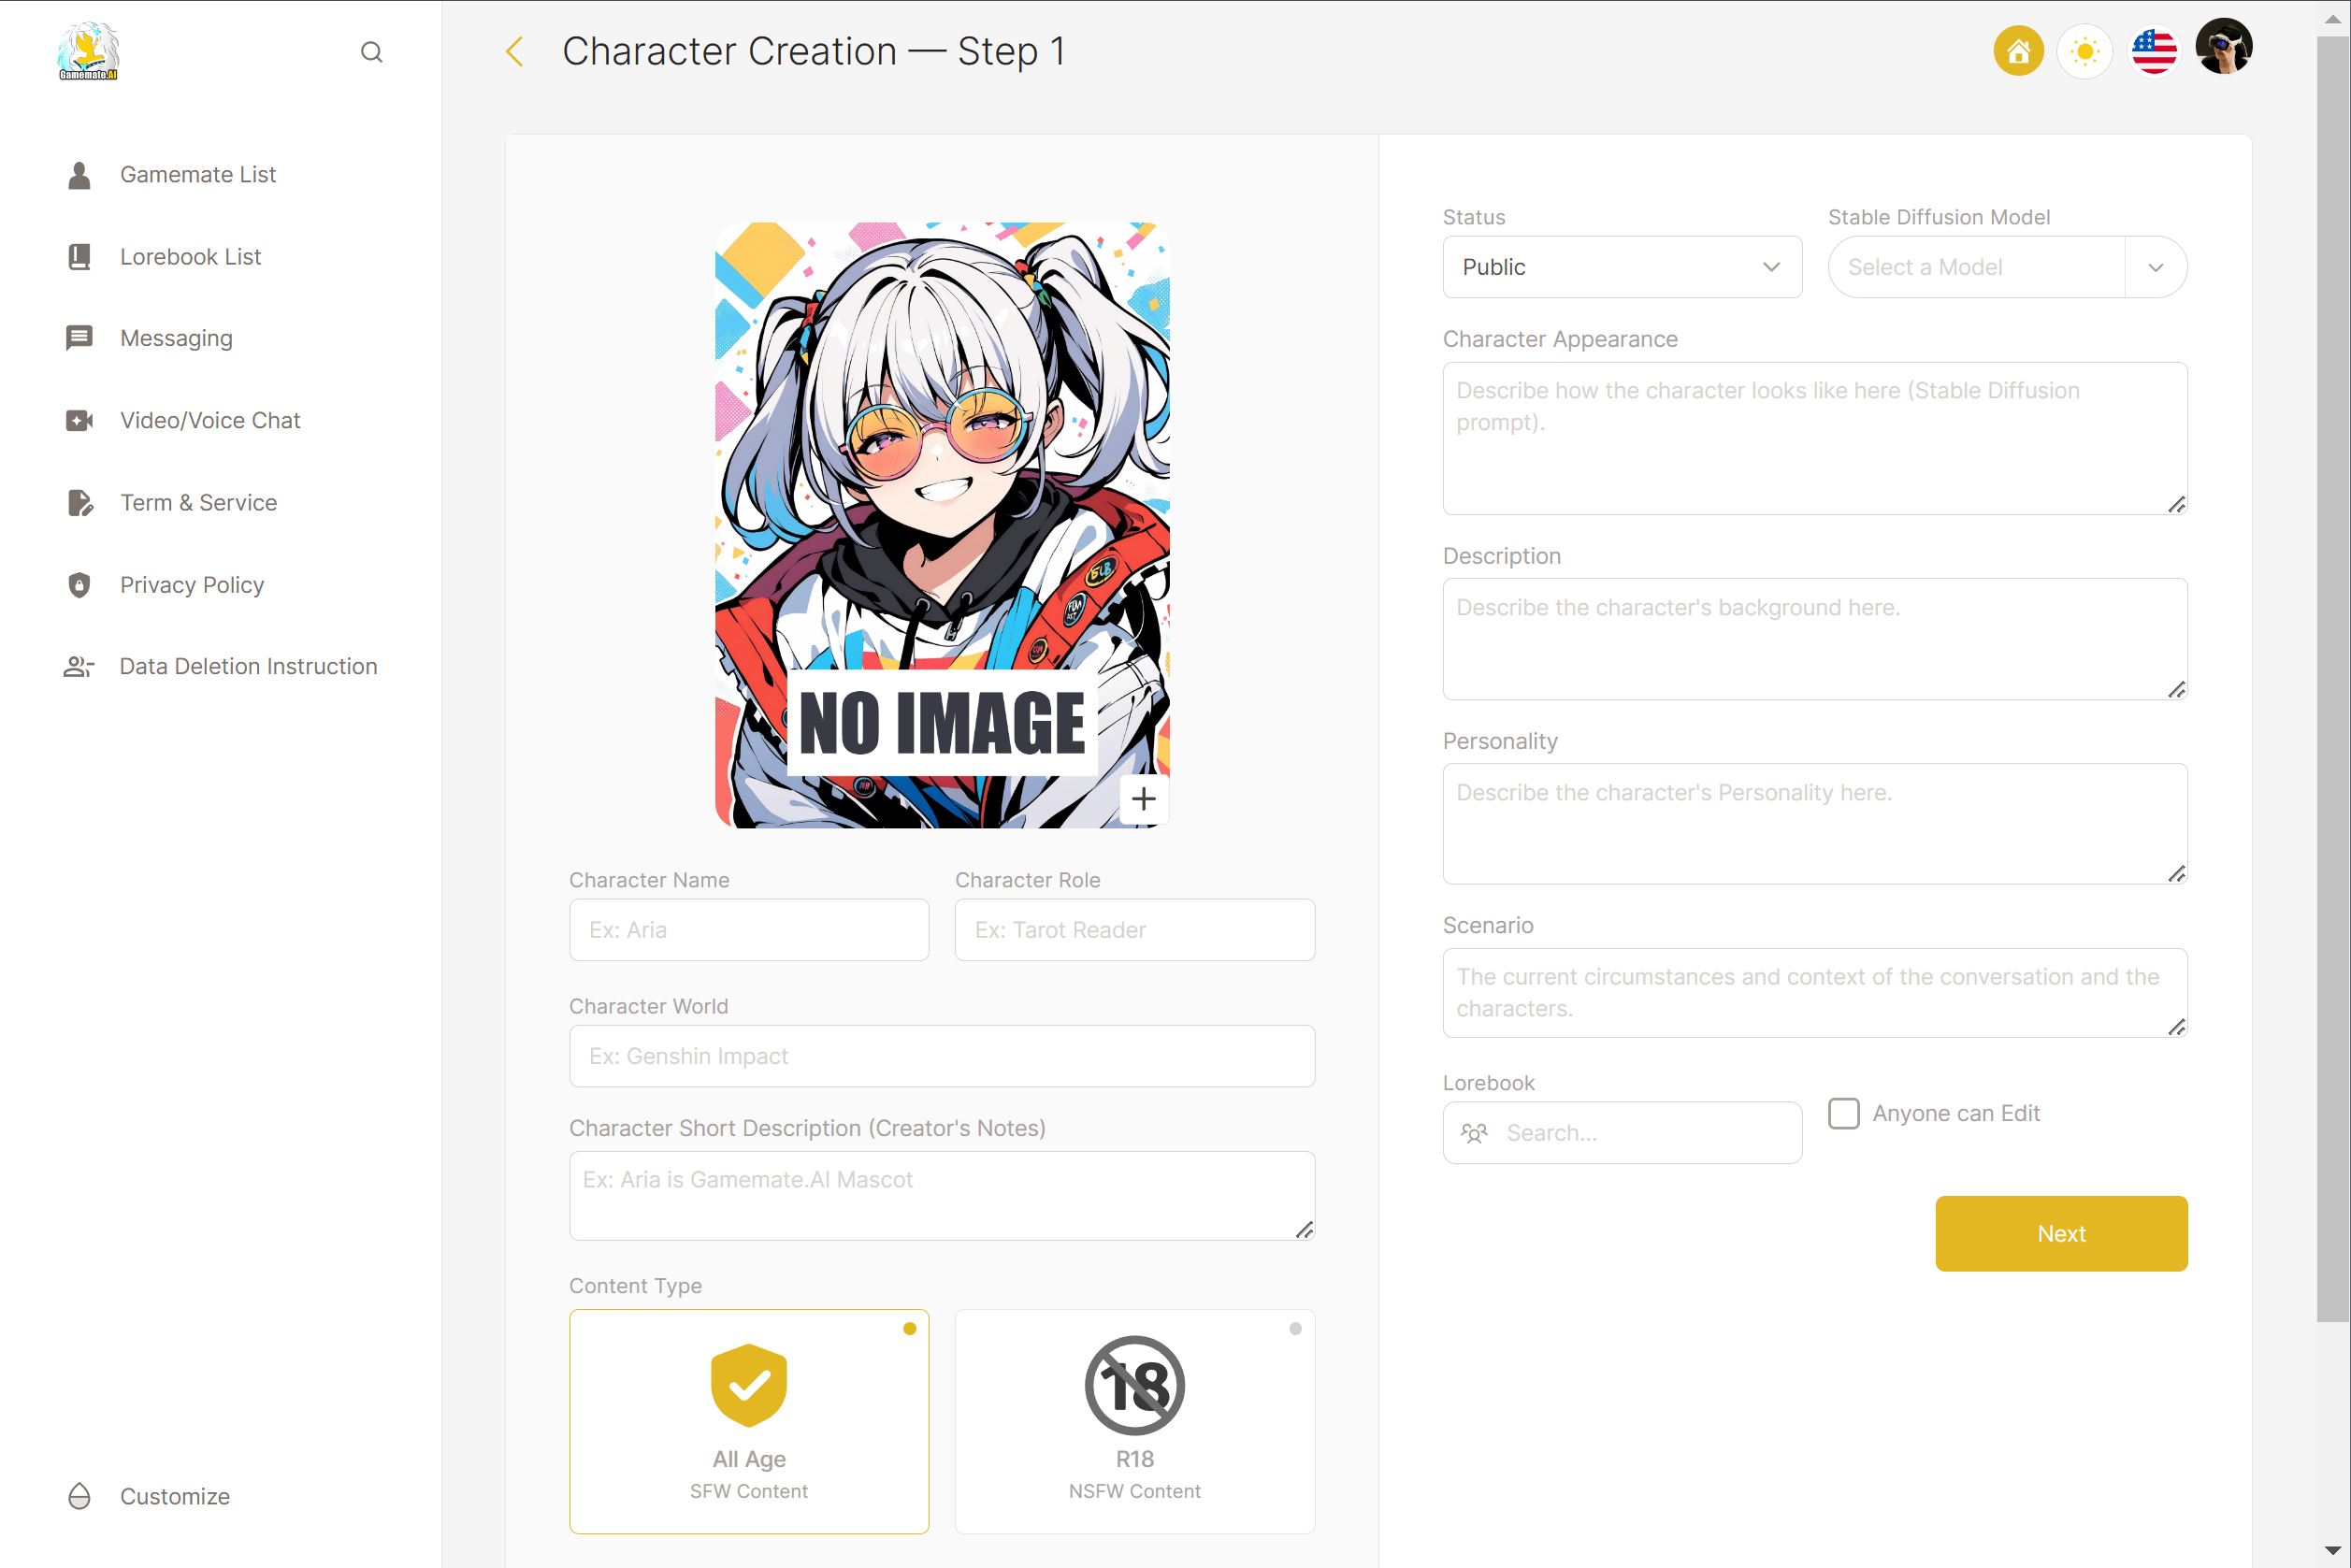
Task: Open the Status Public dropdown
Action: (x=1621, y=267)
